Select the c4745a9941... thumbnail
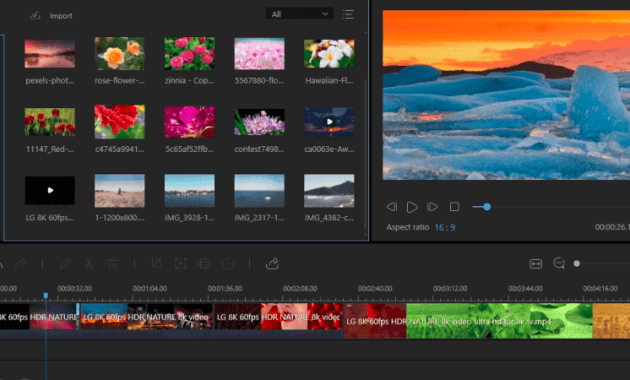Image resolution: width=630 pixels, height=380 pixels. (119, 122)
